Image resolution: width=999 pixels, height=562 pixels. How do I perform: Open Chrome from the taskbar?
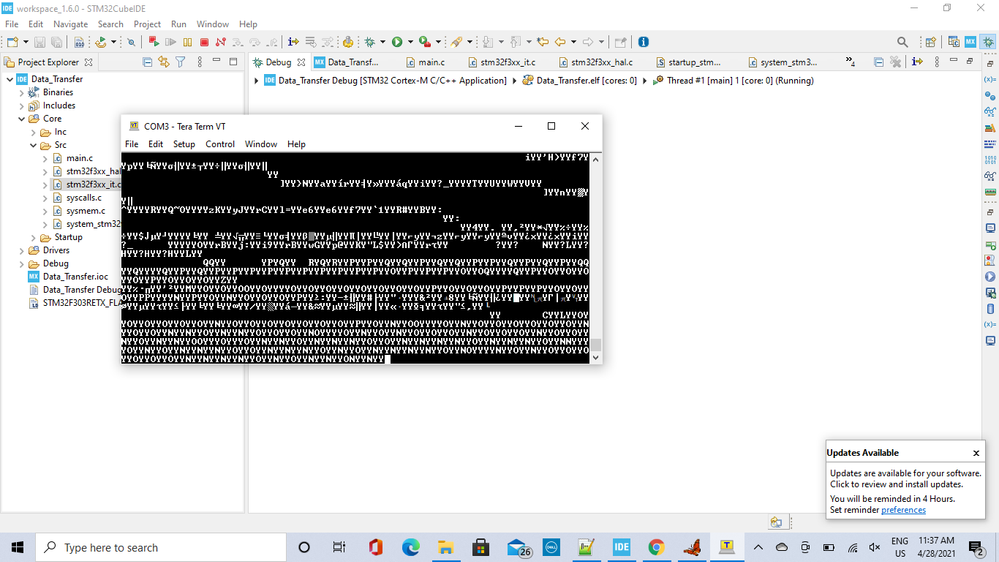coord(656,547)
